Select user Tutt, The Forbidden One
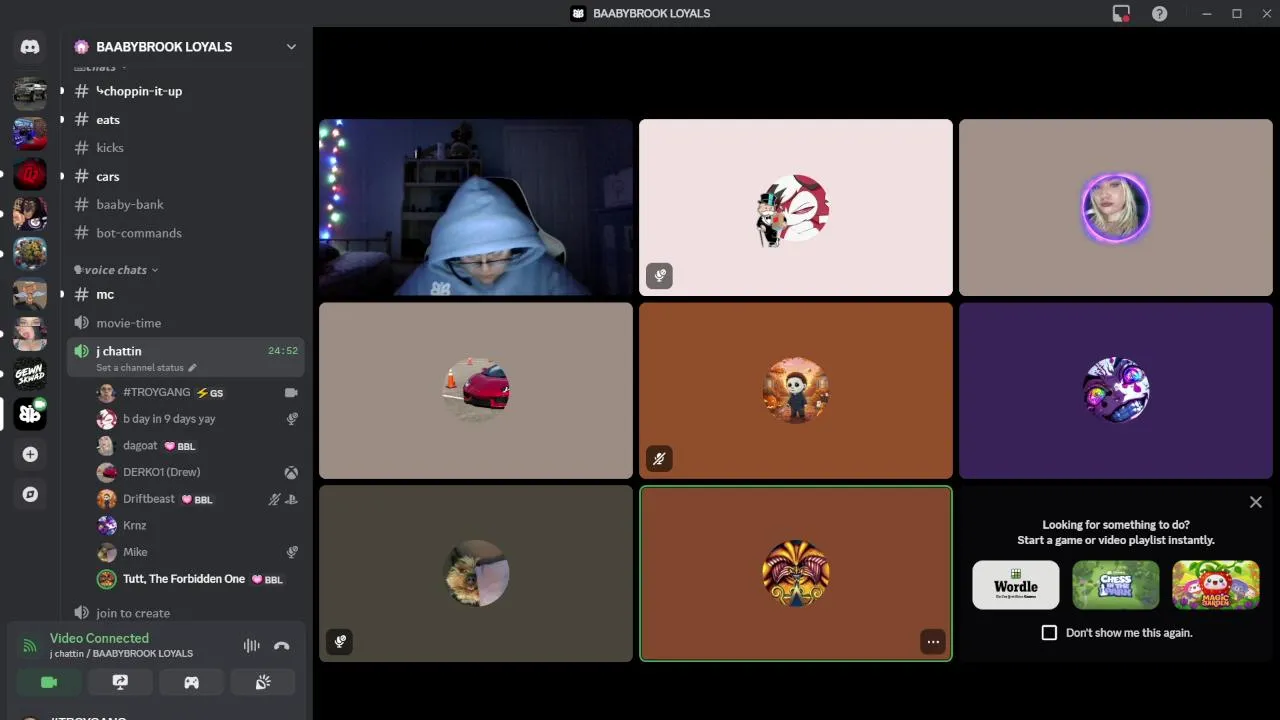The width and height of the screenshot is (1280, 720). point(197,579)
